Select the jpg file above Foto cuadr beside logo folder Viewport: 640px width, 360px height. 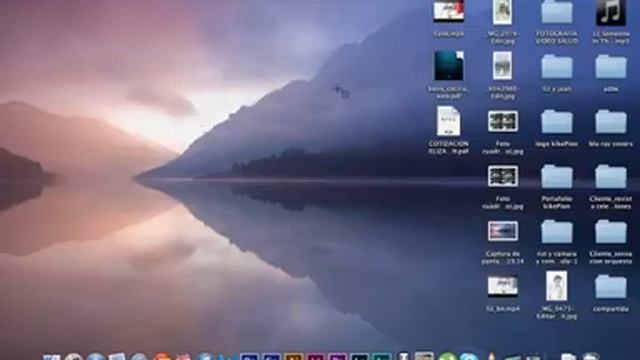click(x=502, y=65)
